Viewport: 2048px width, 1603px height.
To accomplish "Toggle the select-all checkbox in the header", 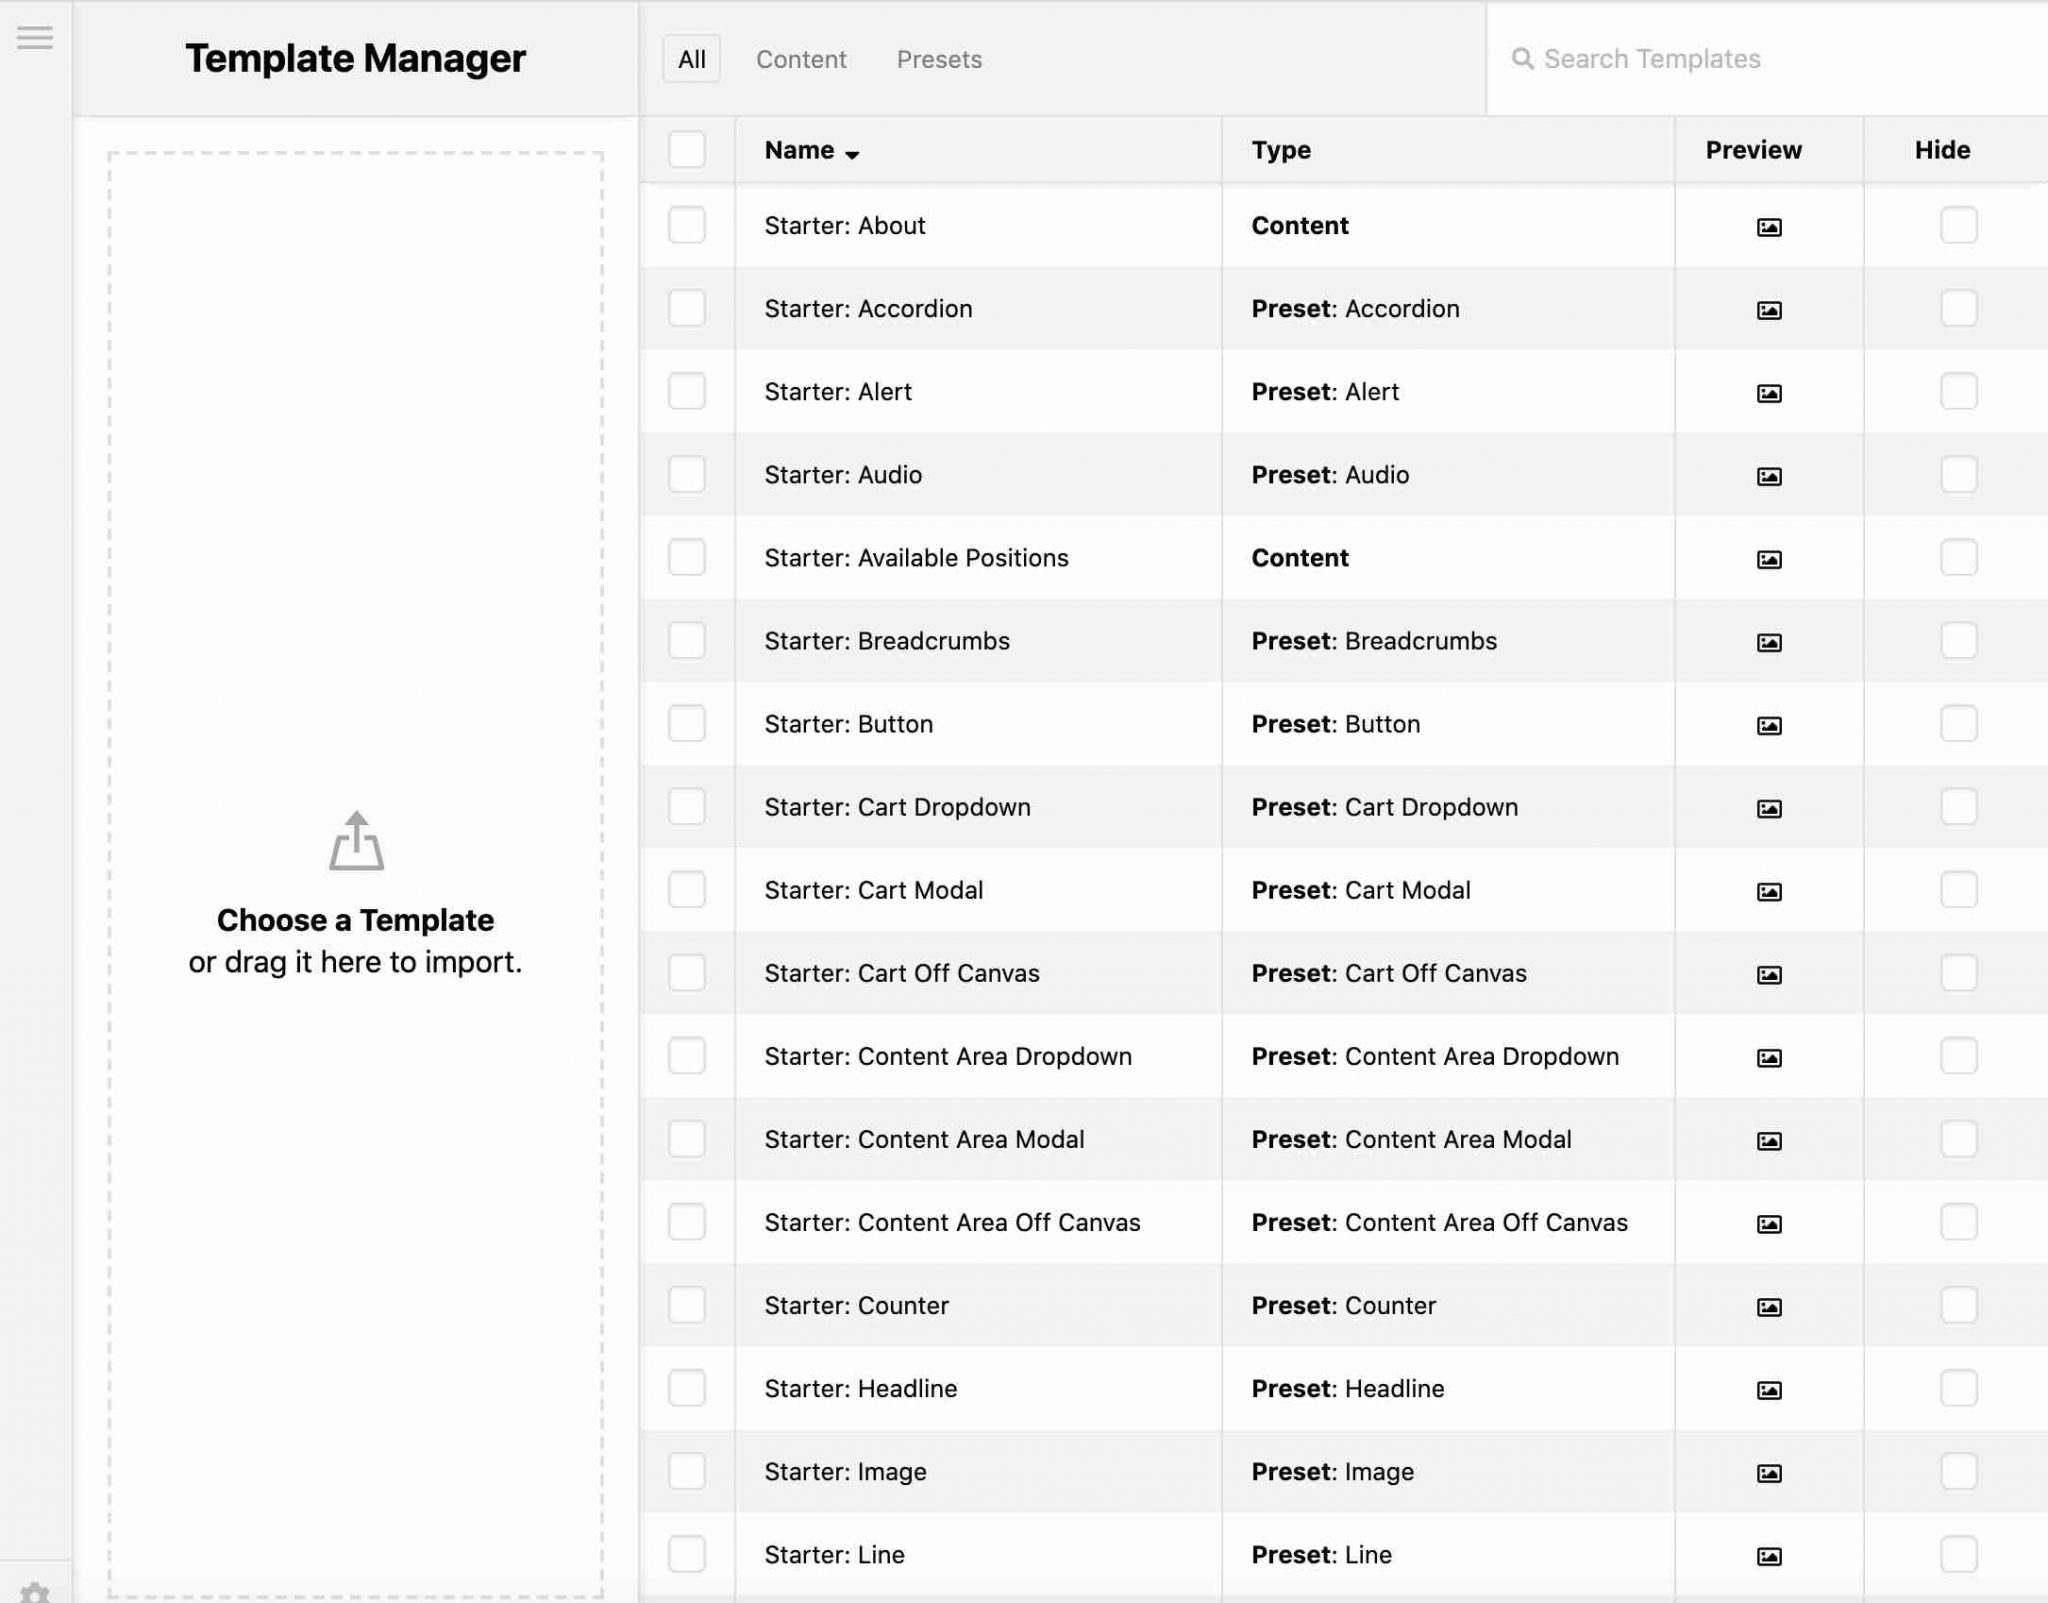I will [x=687, y=149].
